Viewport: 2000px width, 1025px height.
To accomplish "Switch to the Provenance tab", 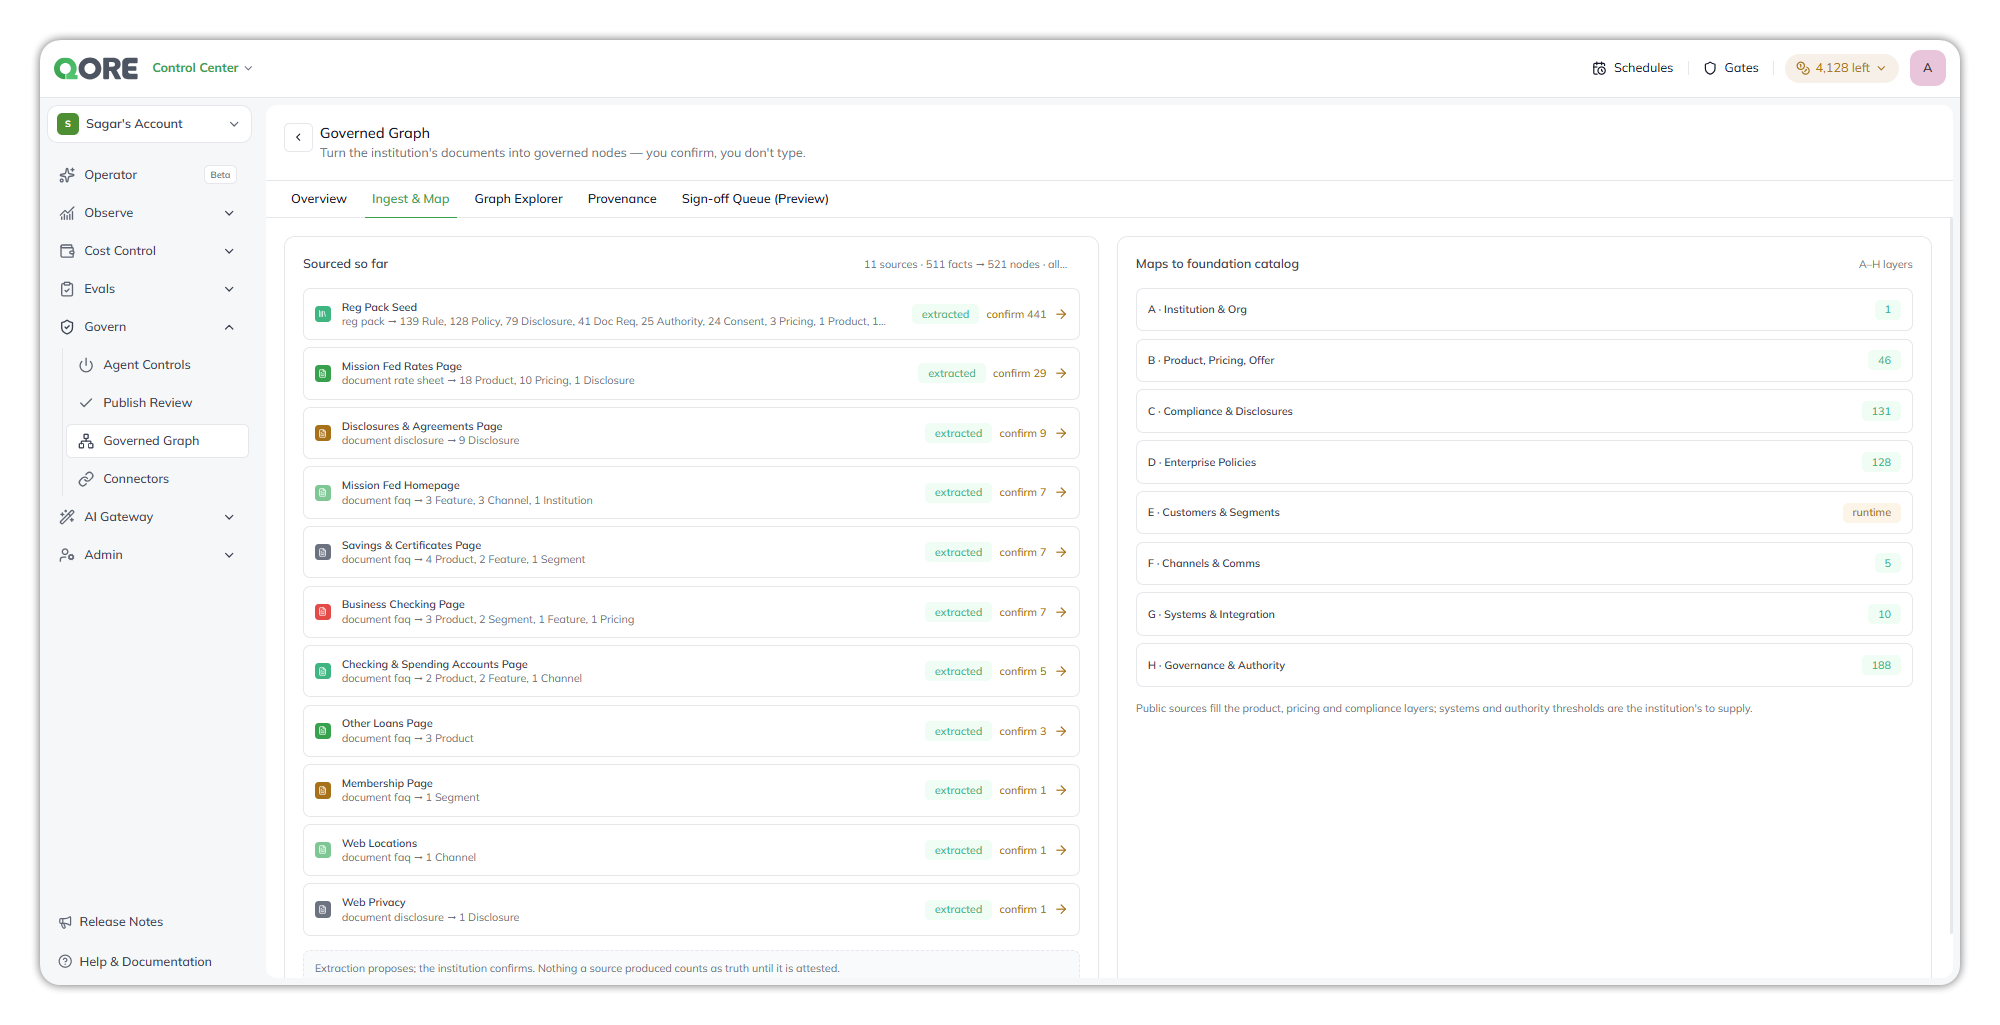I will [x=622, y=199].
